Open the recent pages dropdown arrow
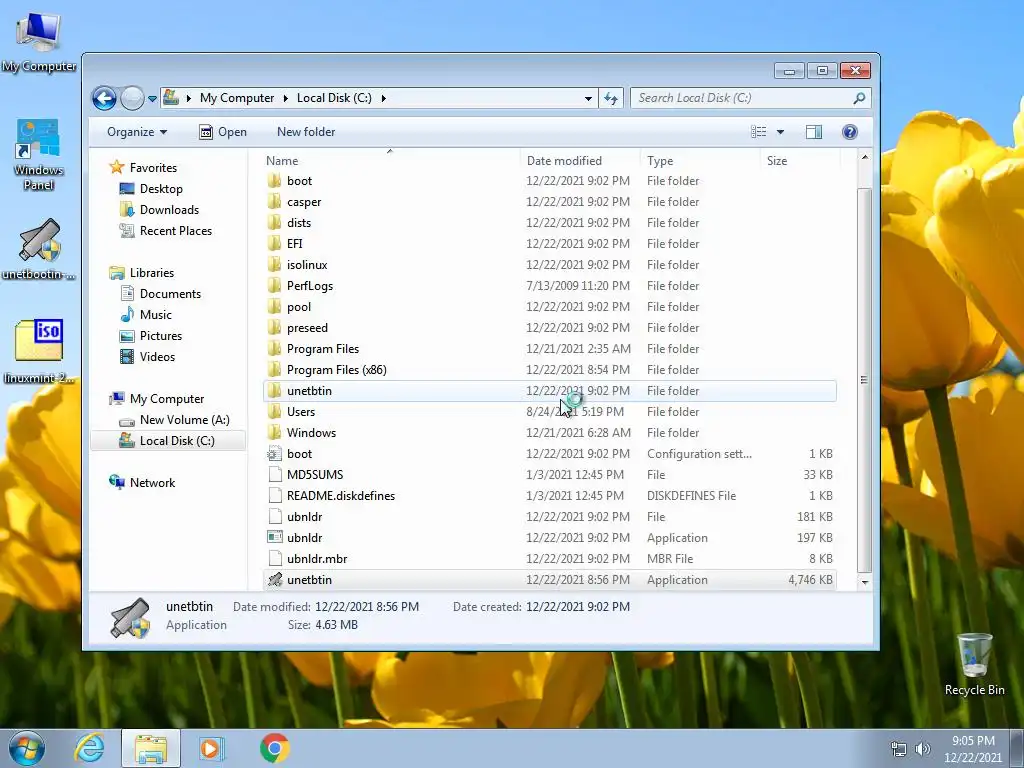1024x768 pixels. tap(152, 99)
